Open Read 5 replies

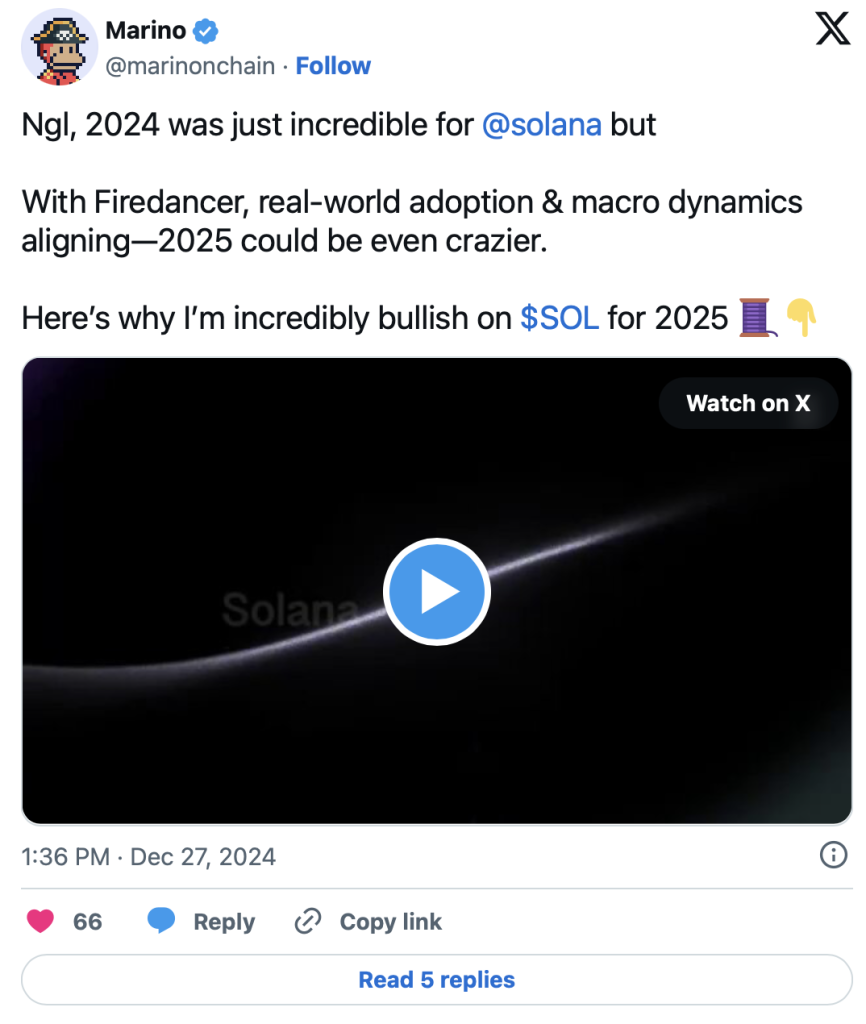click(437, 980)
